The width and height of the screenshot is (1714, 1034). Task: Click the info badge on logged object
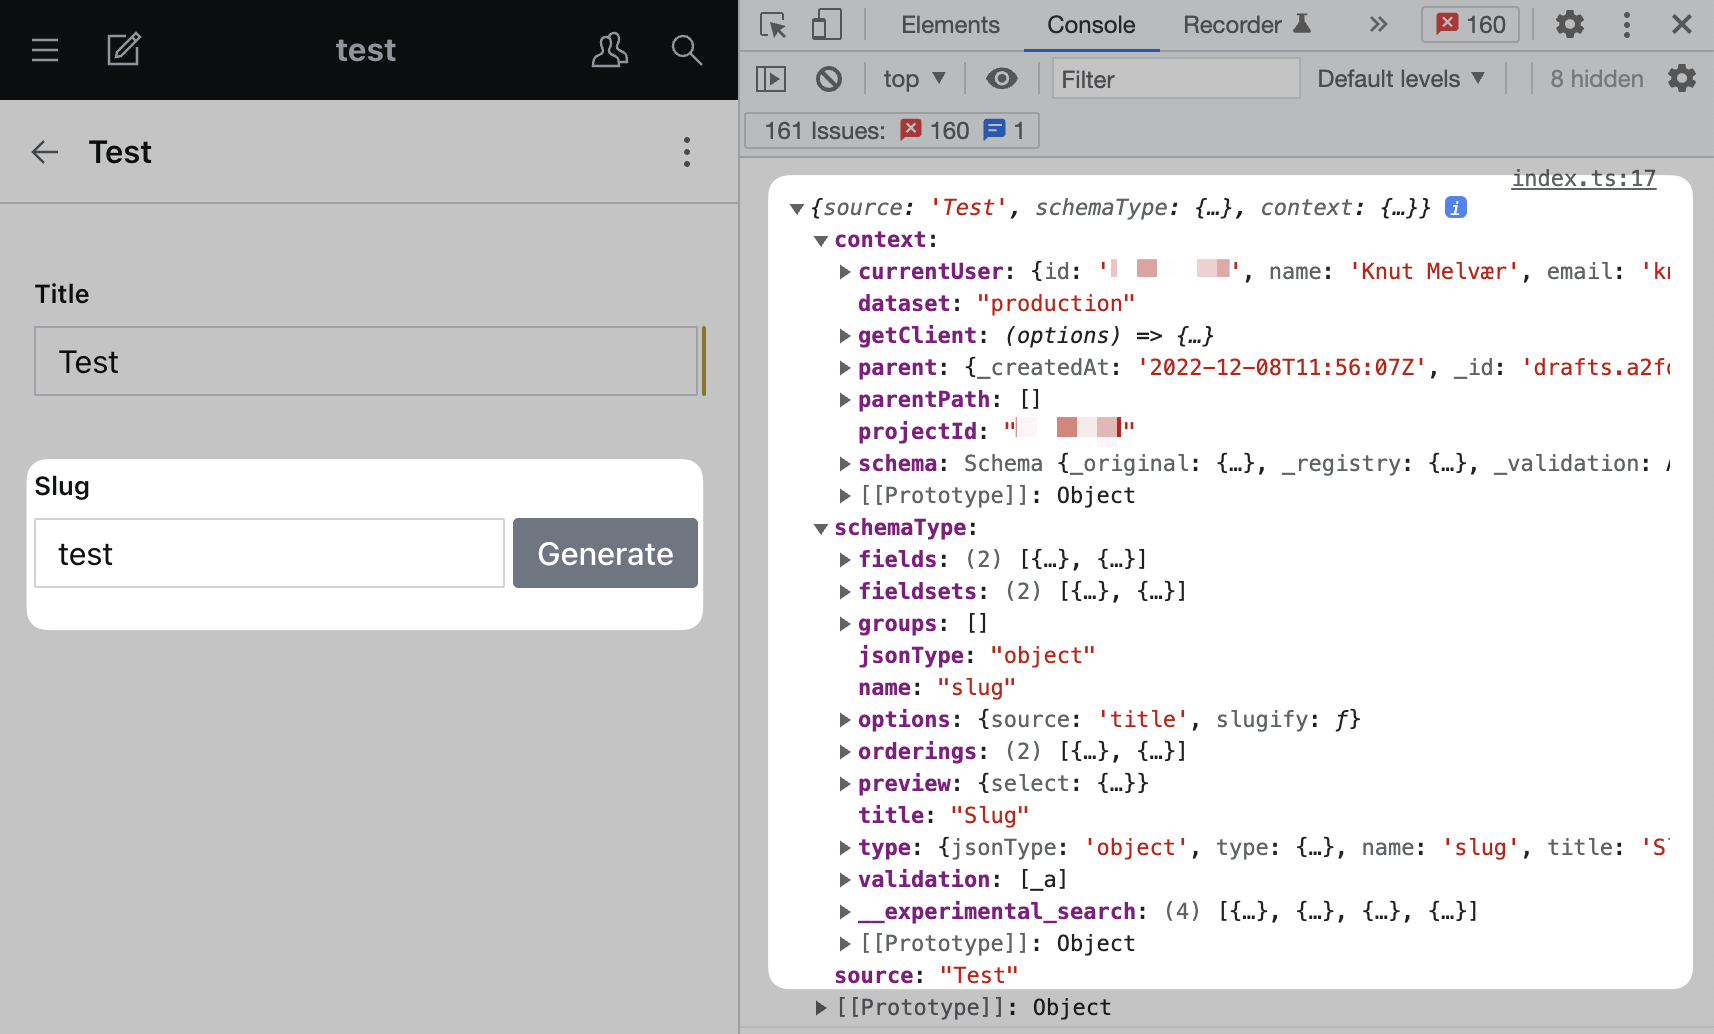tap(1456, 207)
